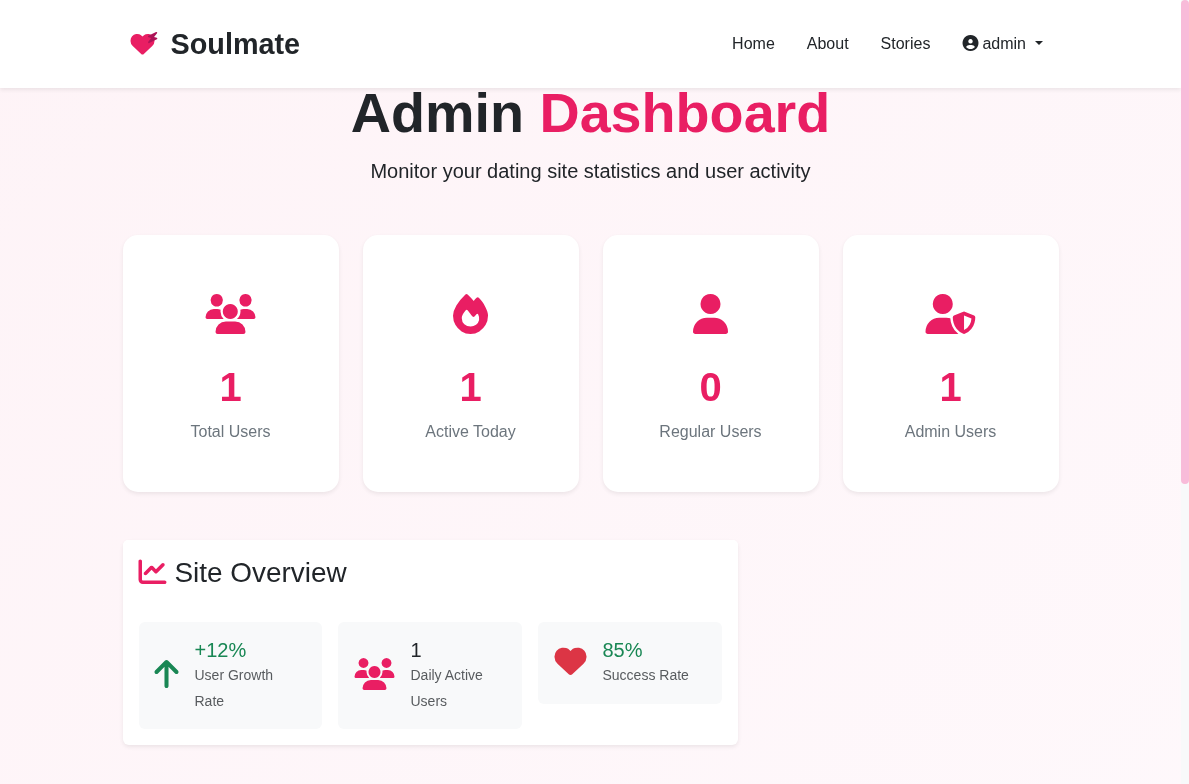Click the Soulmate brand name link
Screen dimensions: 1189x784
(x=236, y=43)
